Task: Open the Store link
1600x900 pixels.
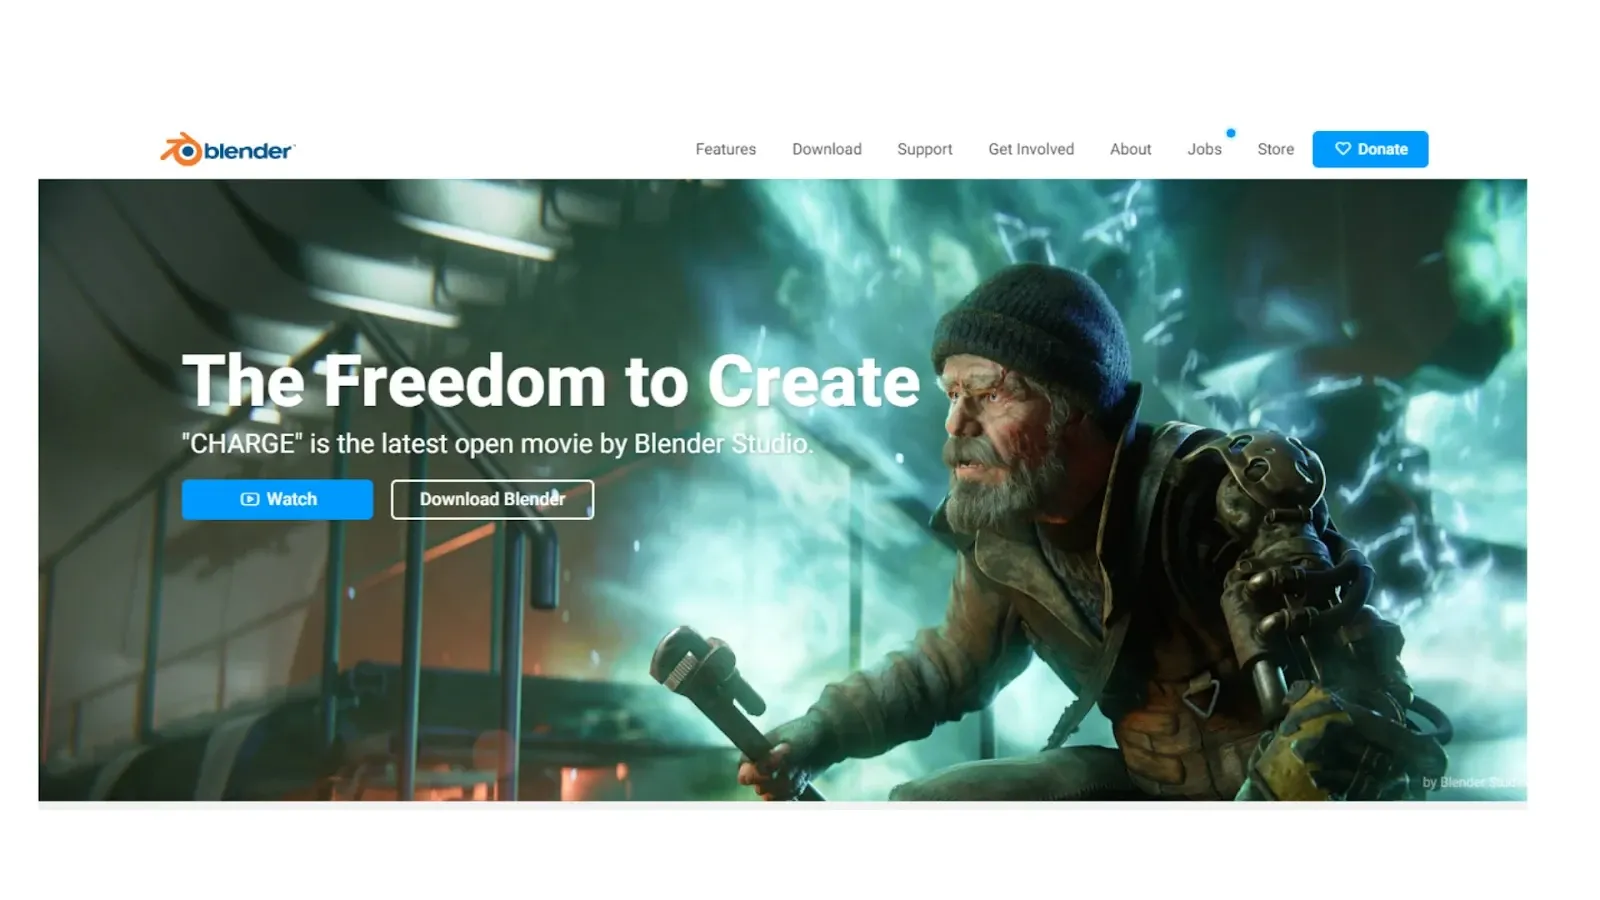Action: coord(1275,149)
